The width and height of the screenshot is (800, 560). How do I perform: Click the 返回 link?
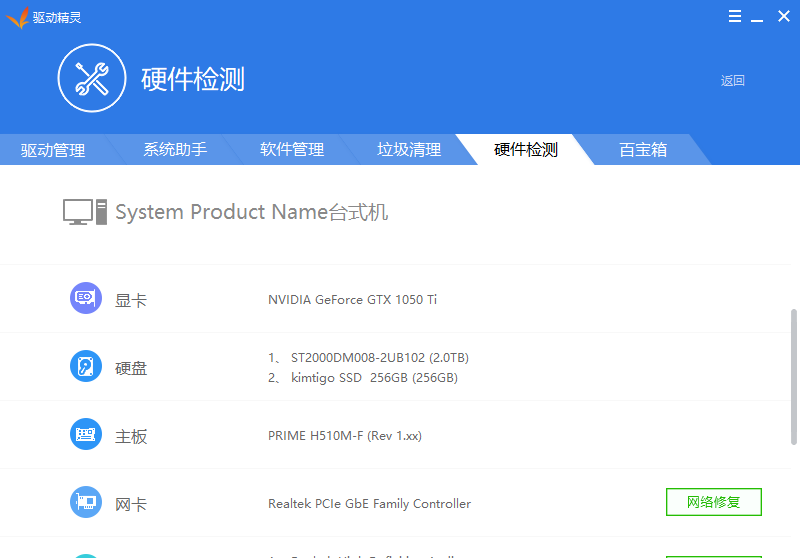[733, 81]
